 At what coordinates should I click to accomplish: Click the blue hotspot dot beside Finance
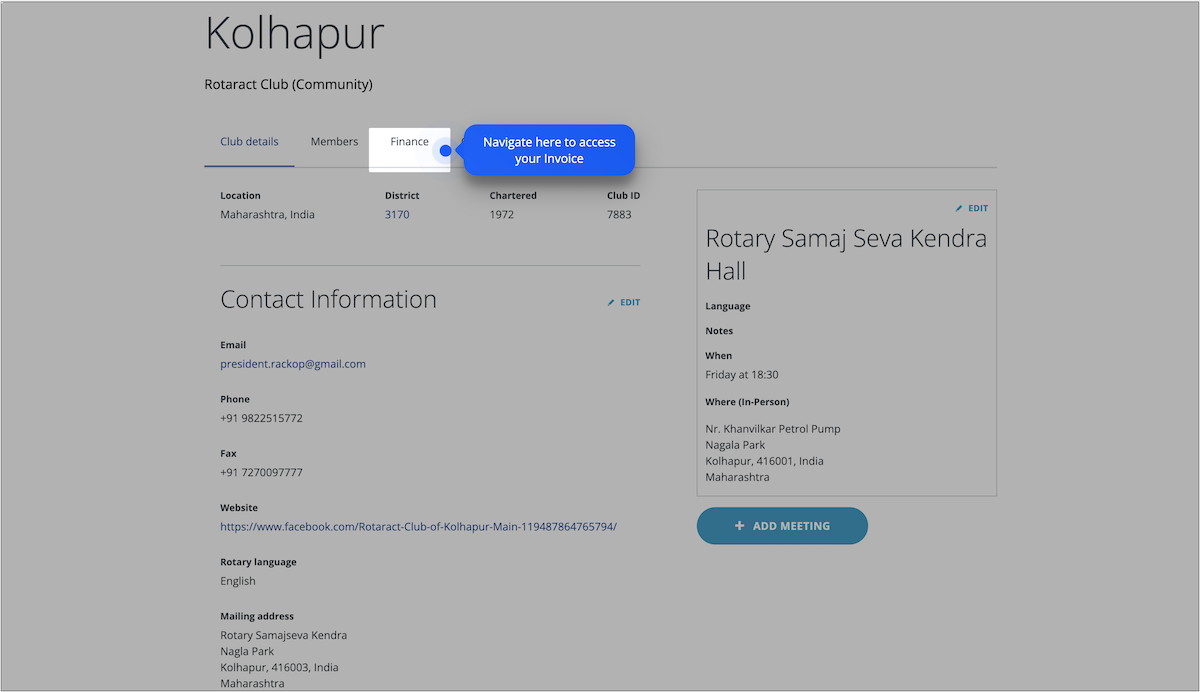[x=446, y=151]
